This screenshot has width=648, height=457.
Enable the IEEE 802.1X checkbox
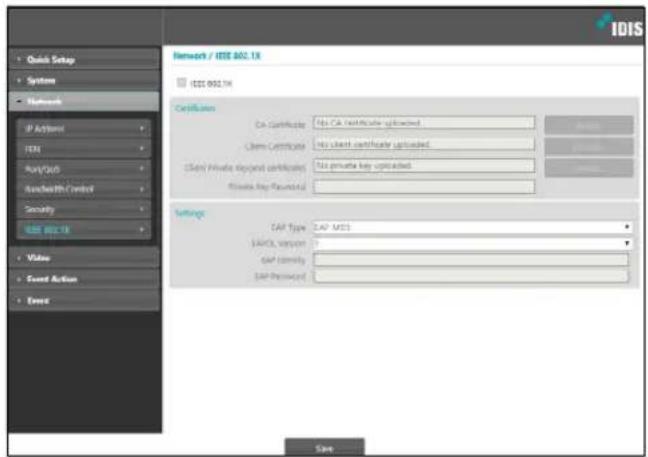(181, 83)
